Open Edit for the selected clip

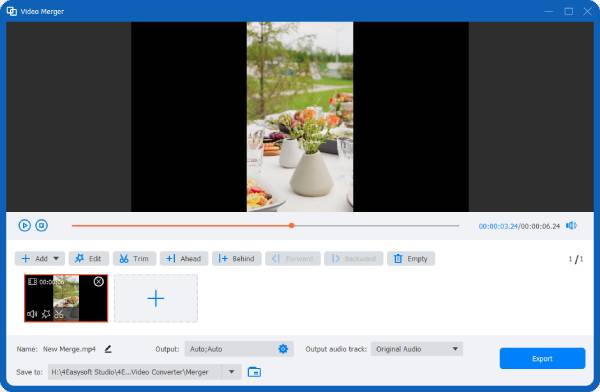pos(89,258)
